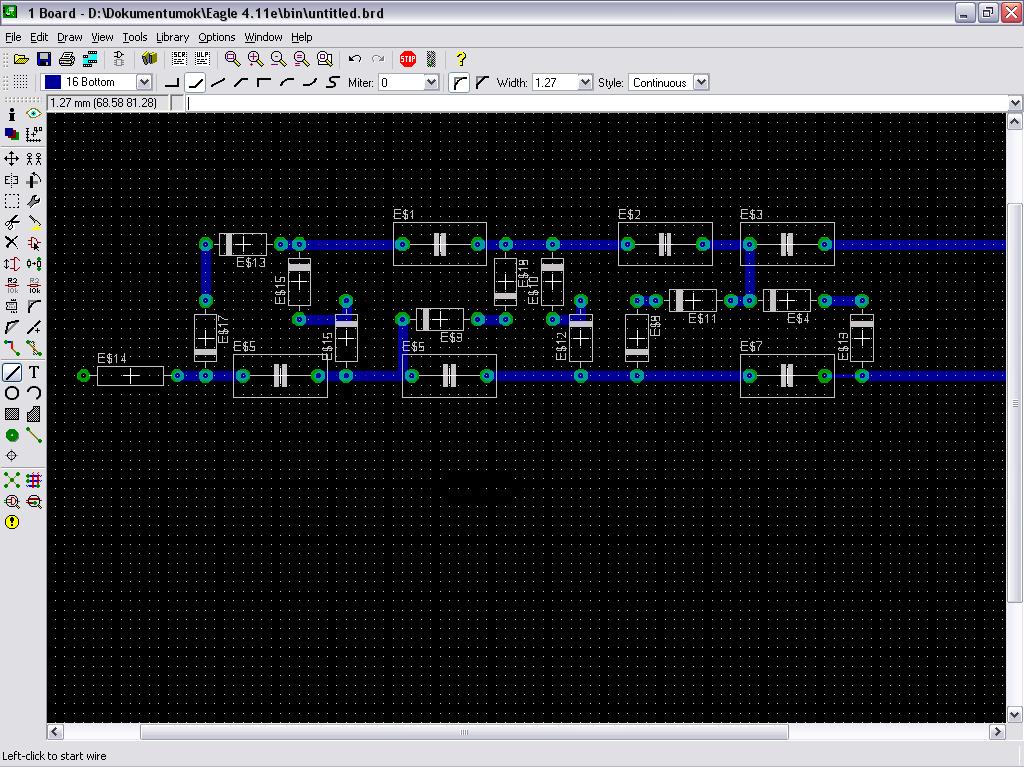Open the Options menu
1024x768 pixels.
[217, 37]
